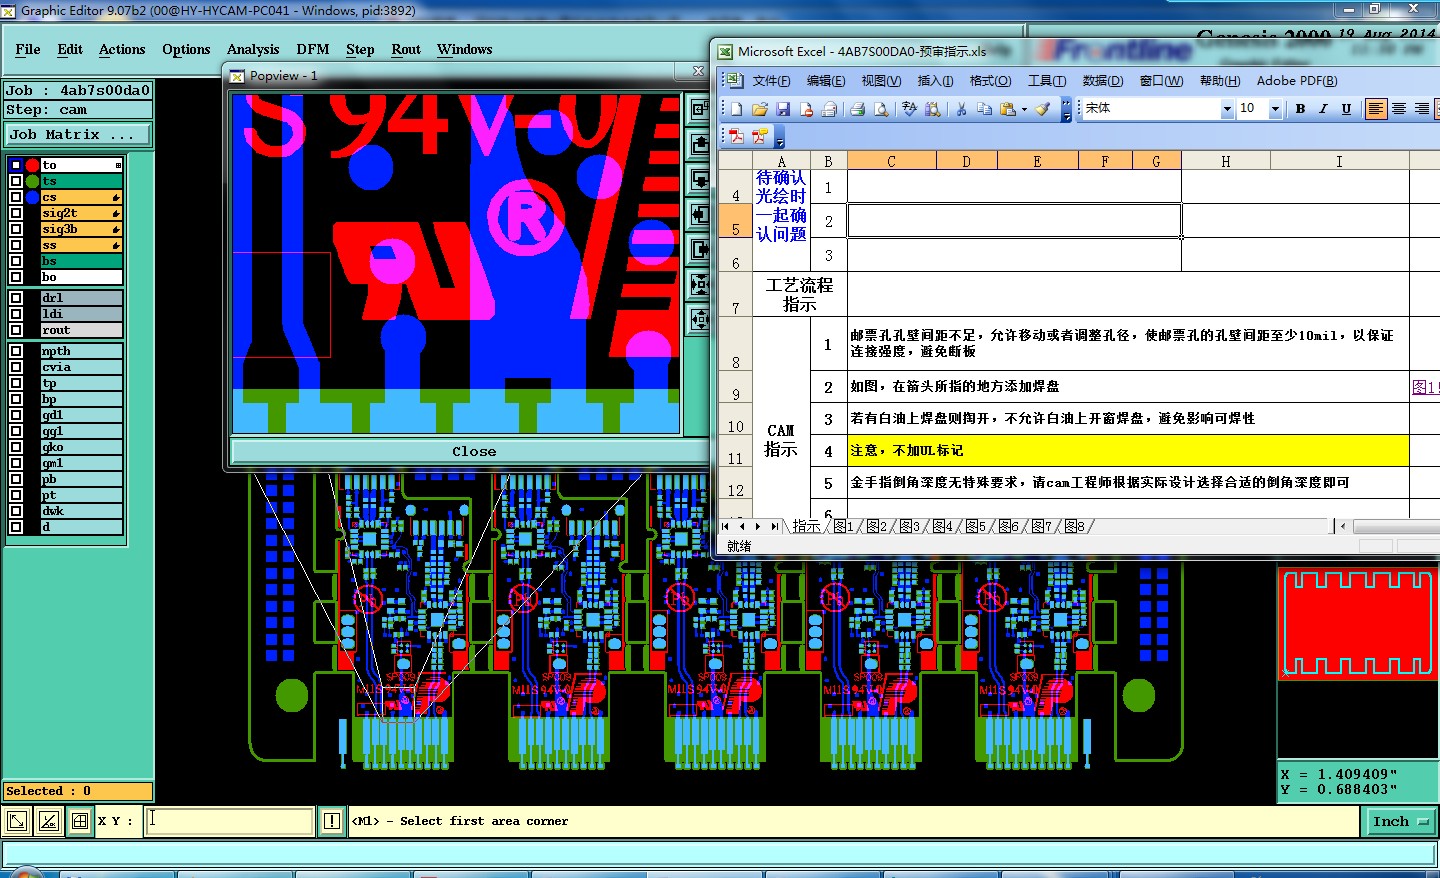The height and width of the screenshot is (878, 1440).
Task: Click the Job Matrix button
Action: click(78, 134)
